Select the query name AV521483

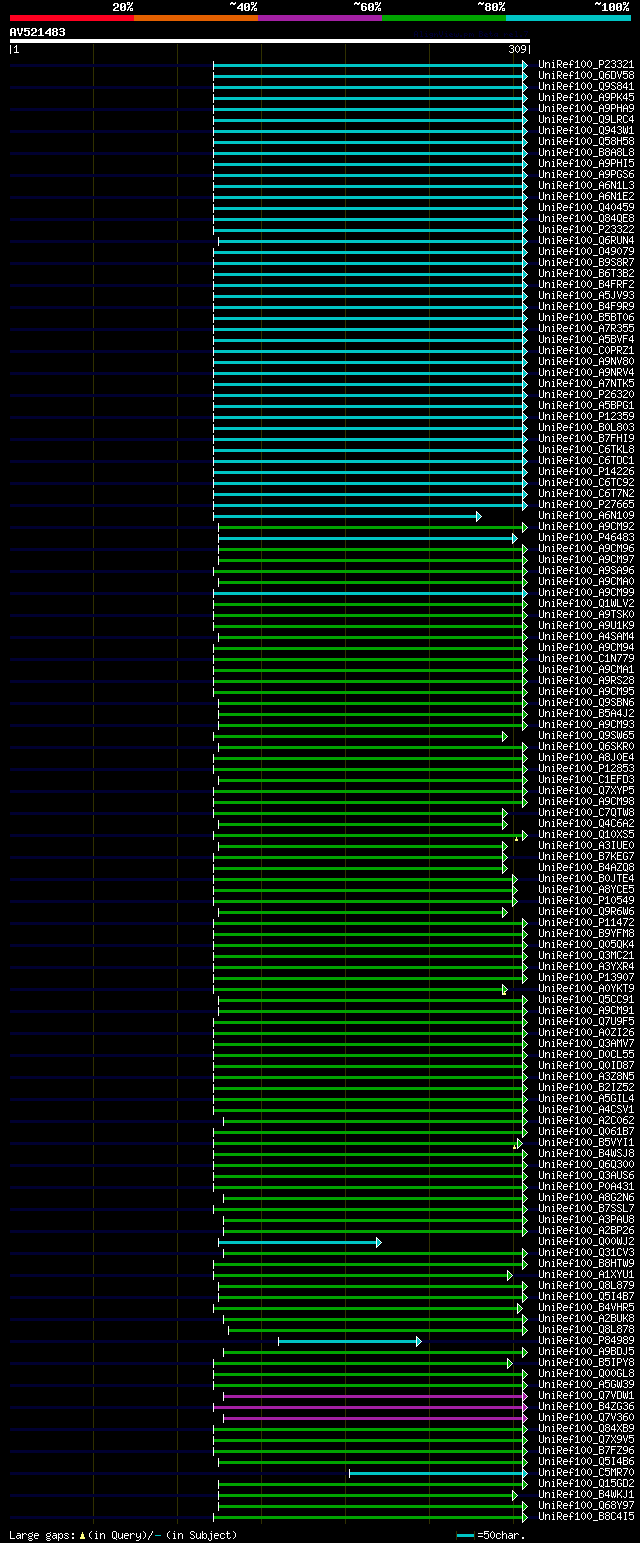tap(38, 32)
